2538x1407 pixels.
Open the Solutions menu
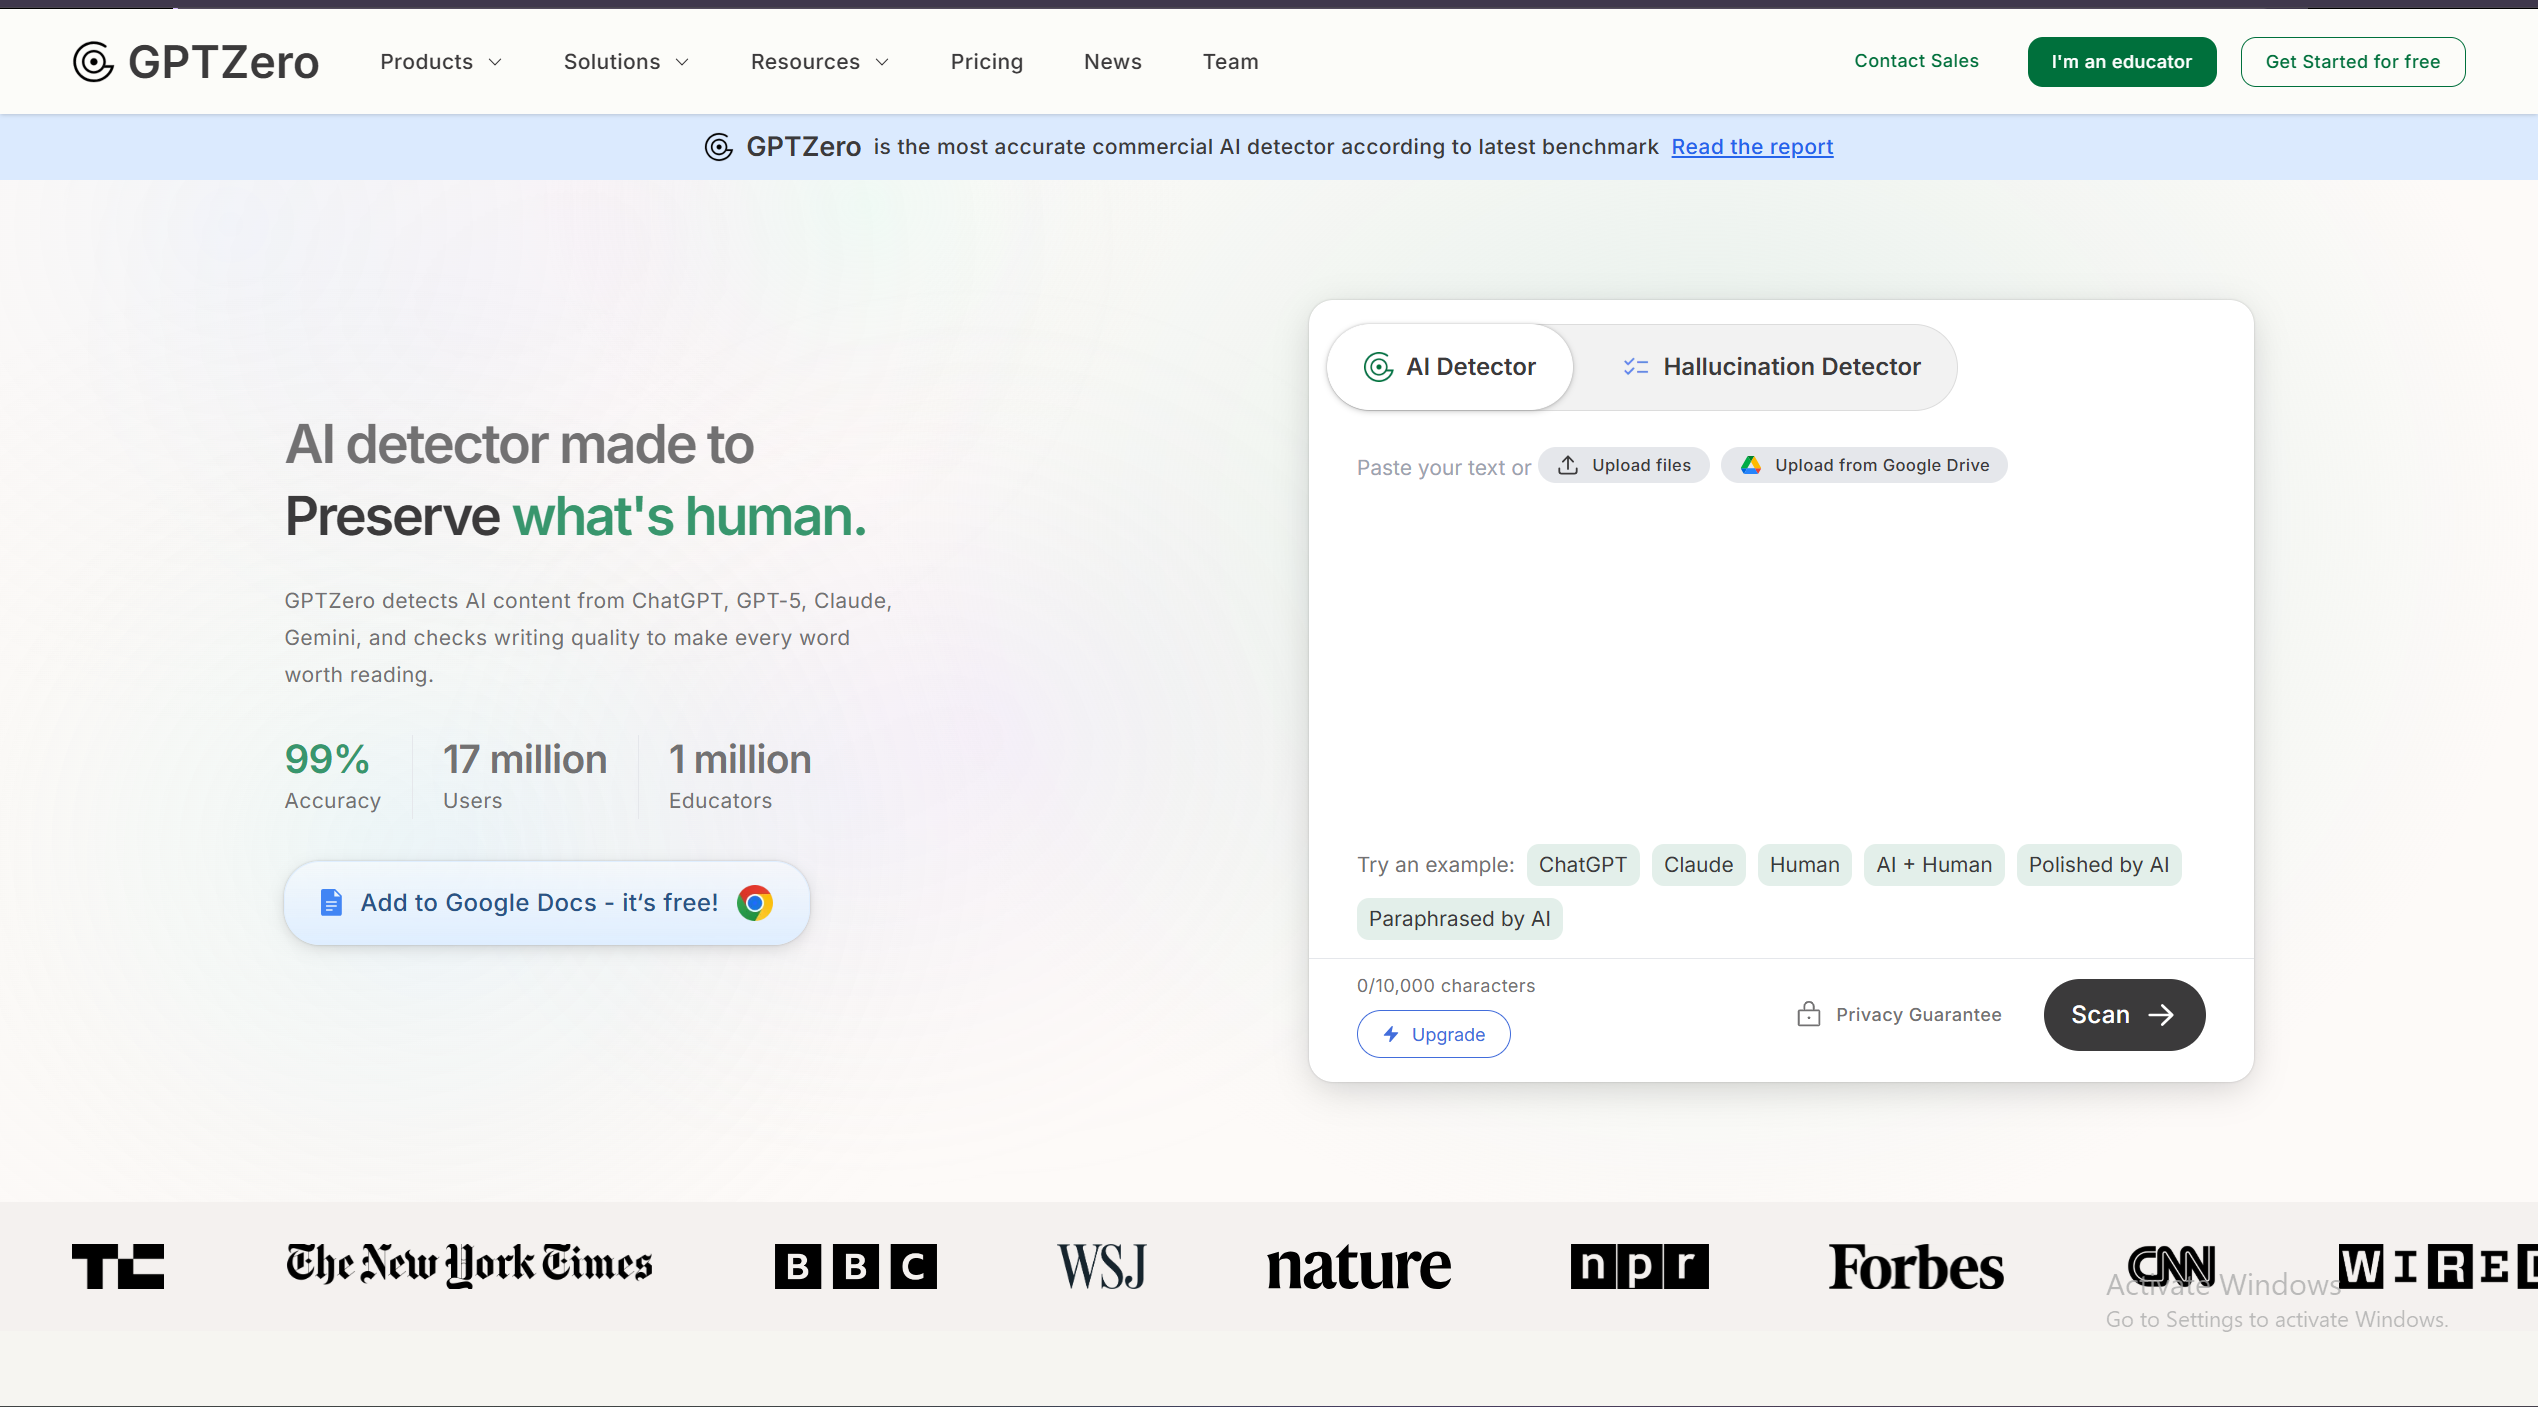pos(626,62)
